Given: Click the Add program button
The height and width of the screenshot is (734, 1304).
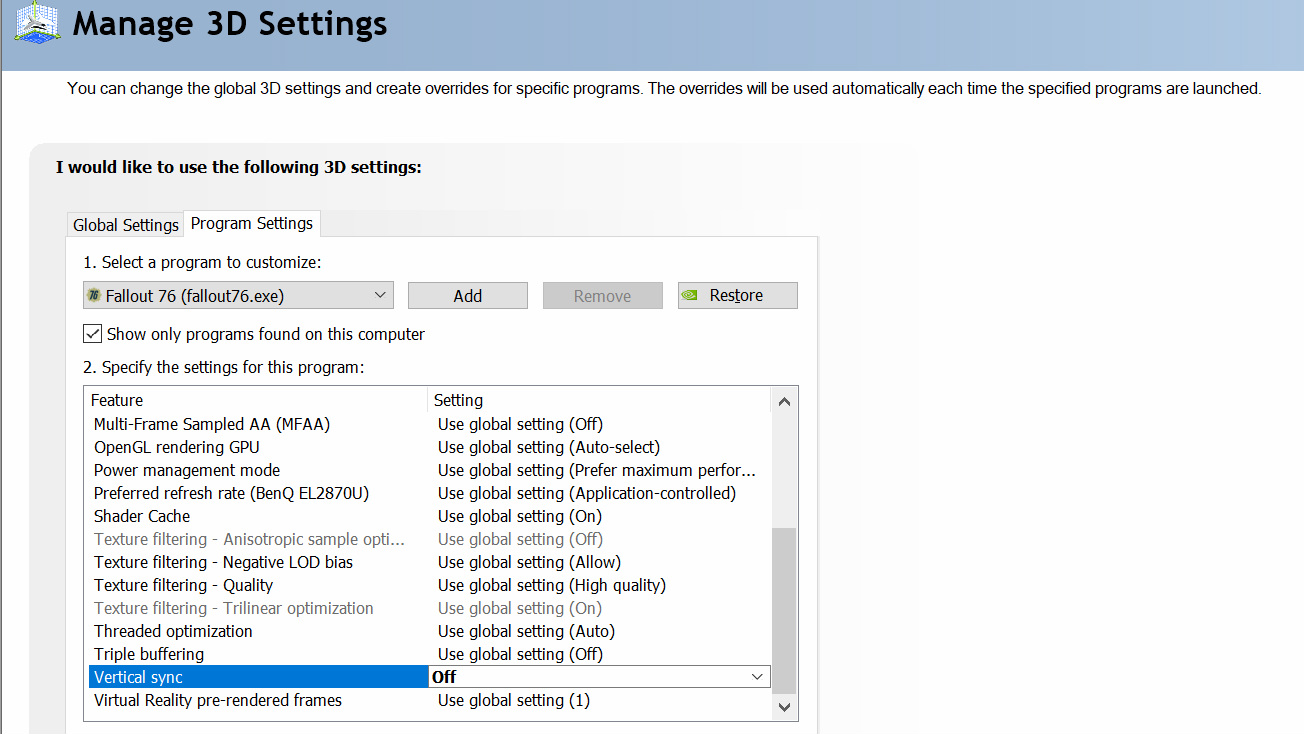Looking at the screenshot, I should pyautogui.click(x=467, y=296).
